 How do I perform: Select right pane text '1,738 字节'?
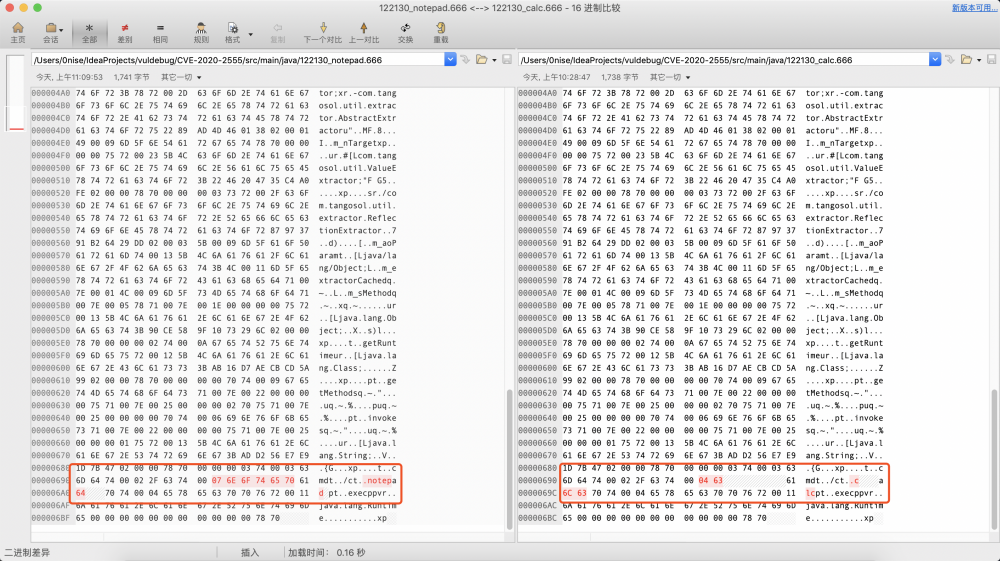coord(619,77)
